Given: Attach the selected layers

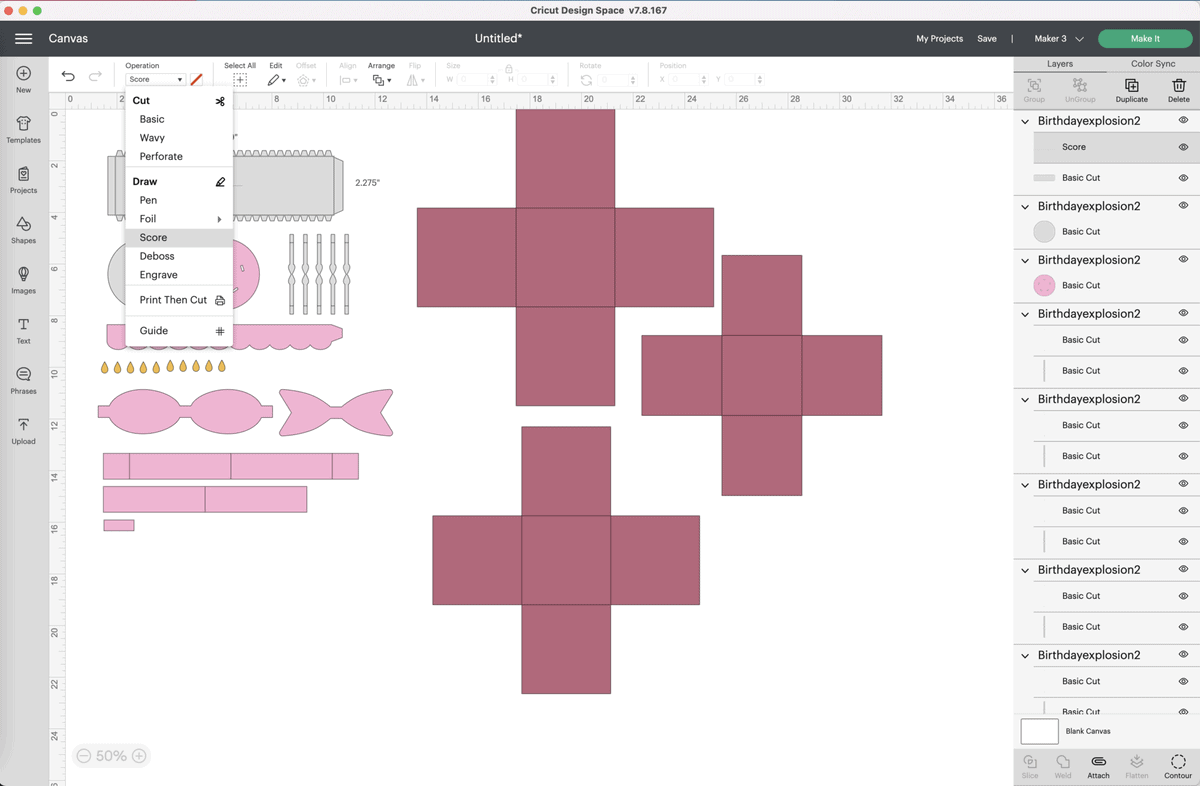Looking at the screenshot, I should coord(1098,765).
